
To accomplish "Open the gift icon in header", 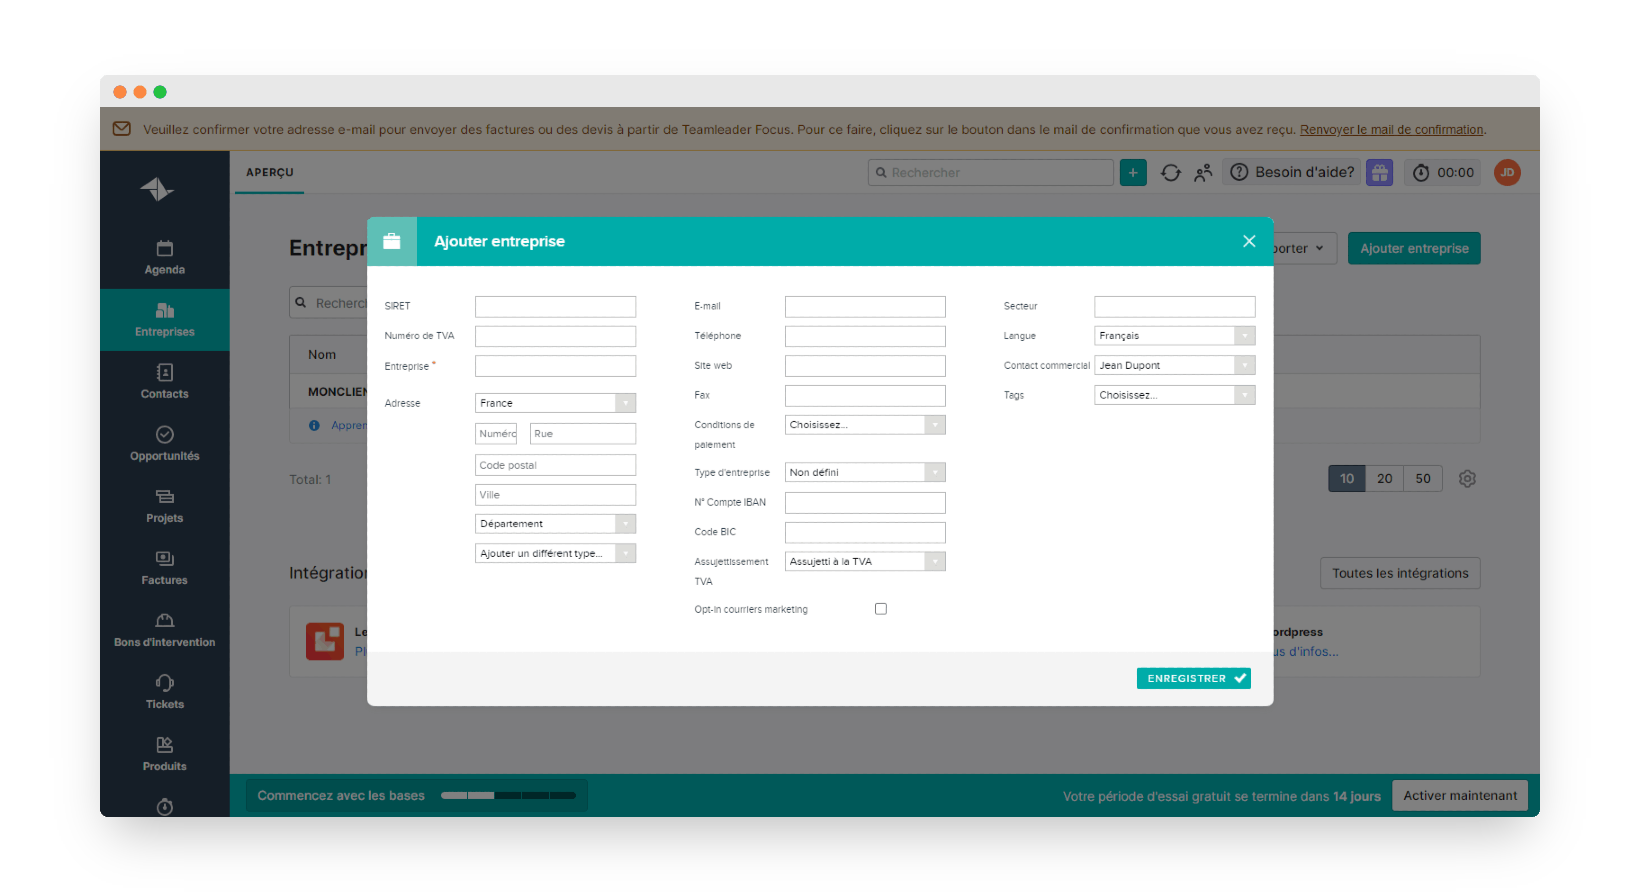I will [1379, 173].
